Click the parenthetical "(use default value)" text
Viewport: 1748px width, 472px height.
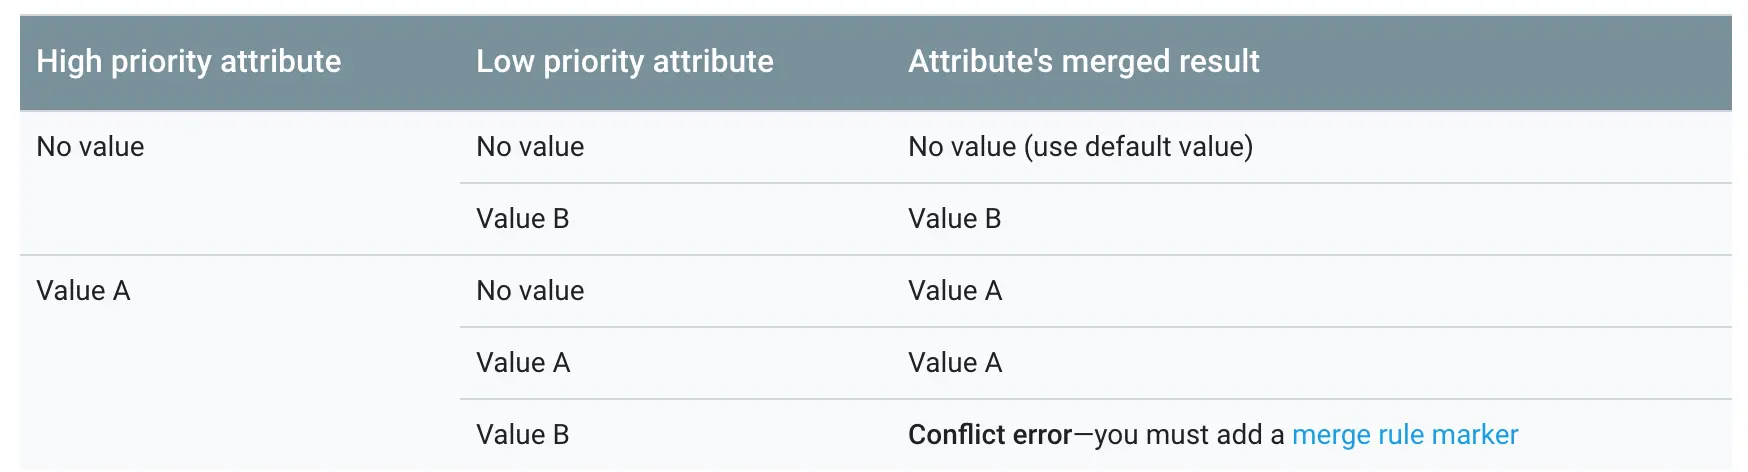[1138, 147]
